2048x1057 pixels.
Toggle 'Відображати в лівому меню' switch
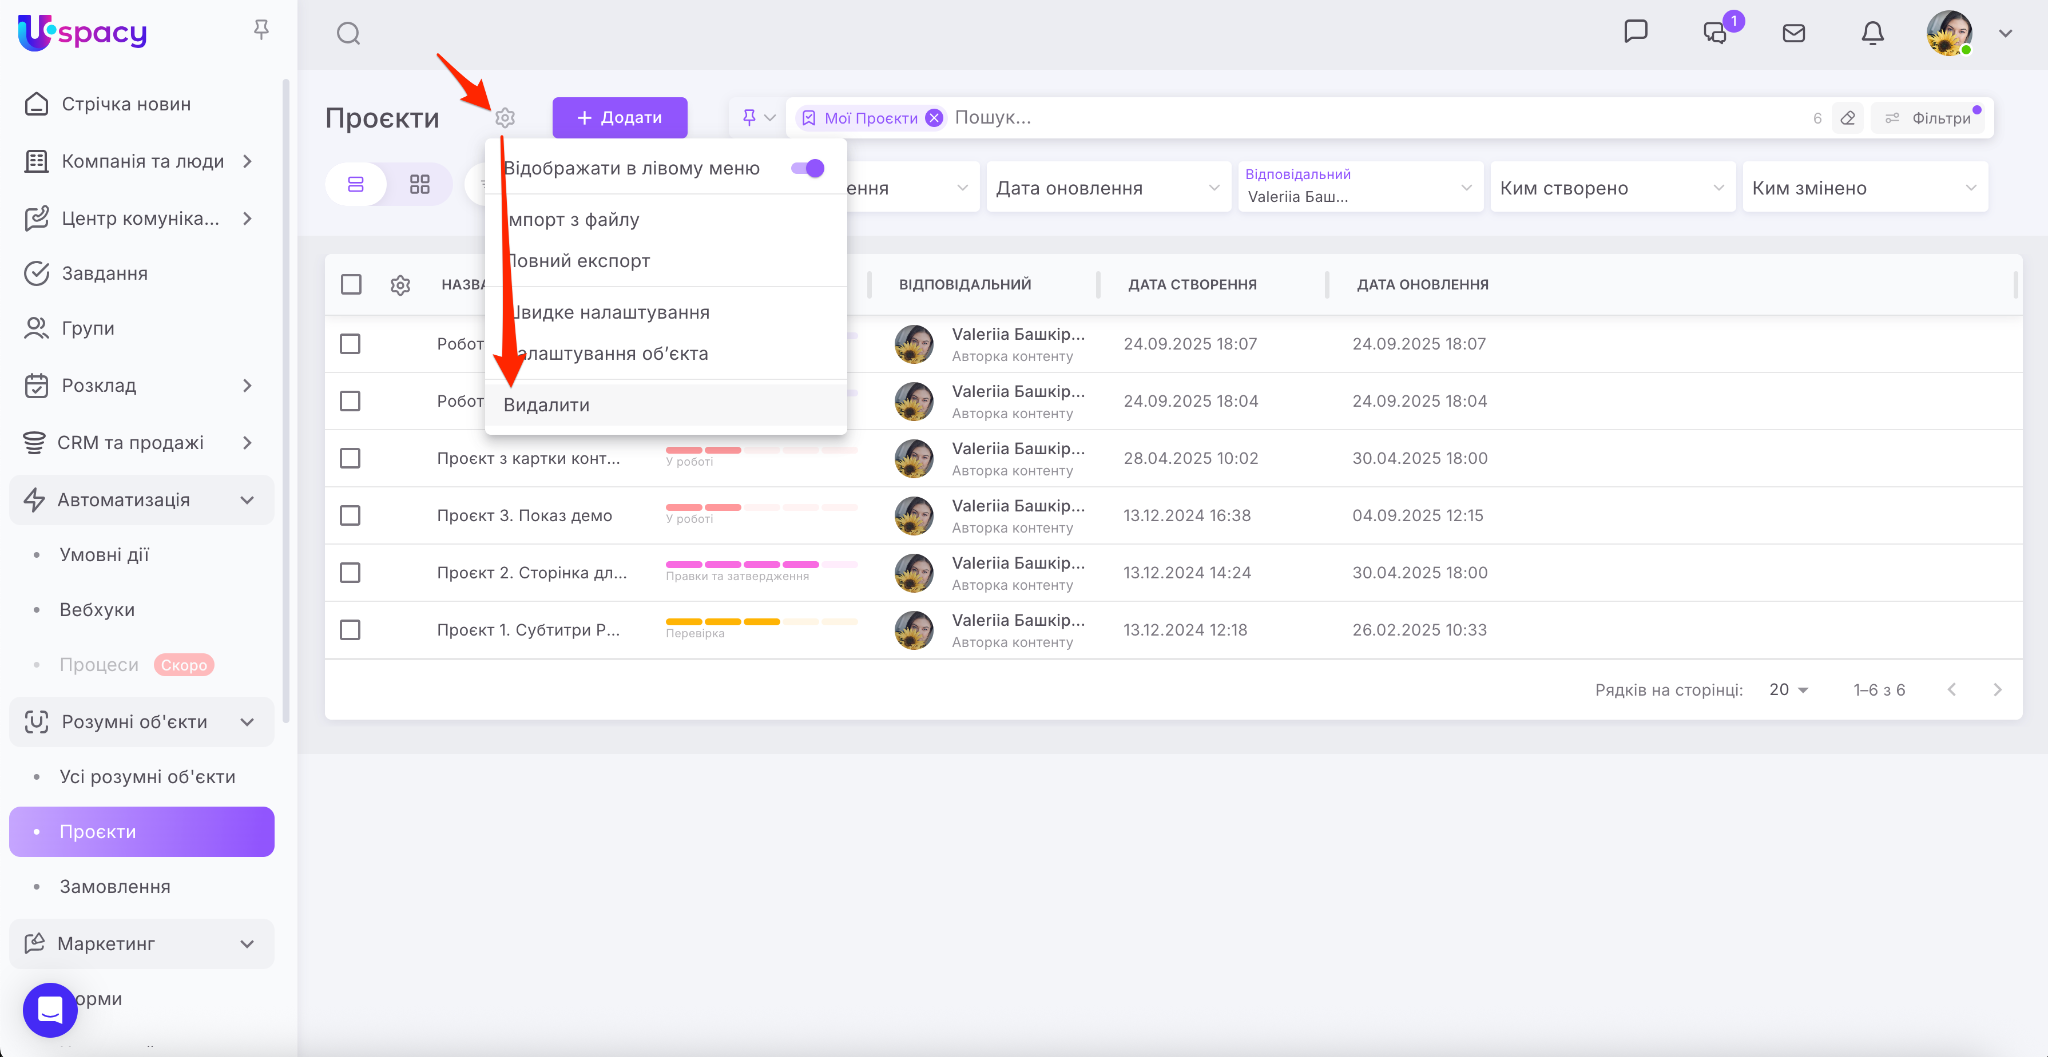pyautogui.click(x=807, y=168)
